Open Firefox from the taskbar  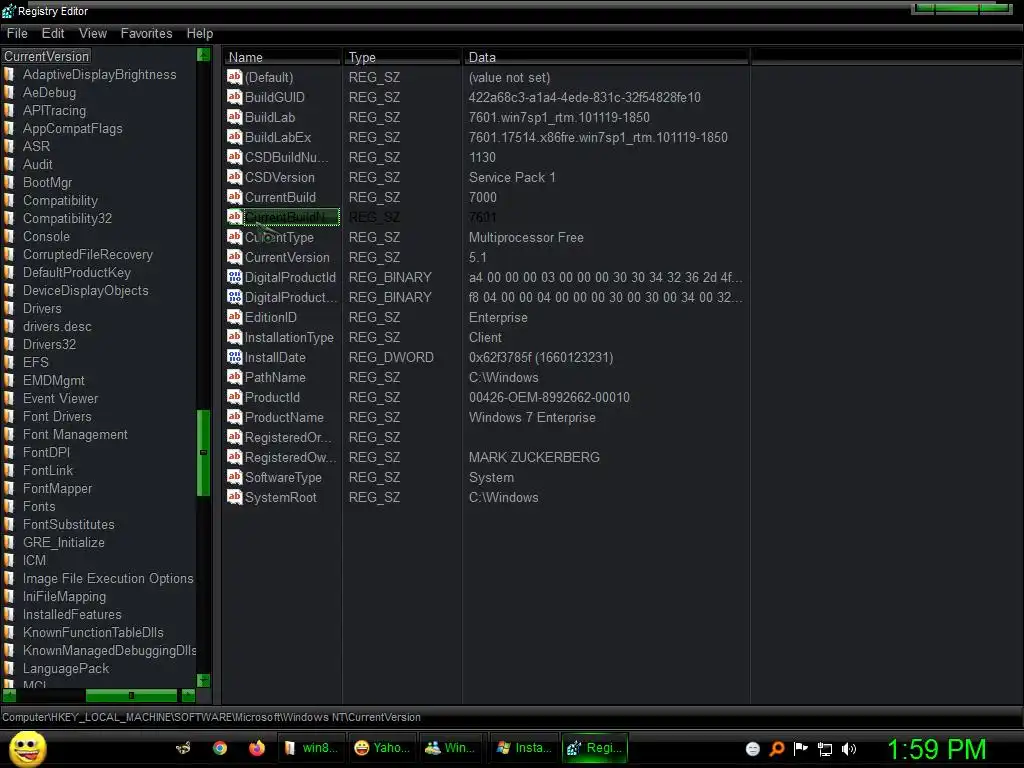pyautogui.click(x=257, y=748)
